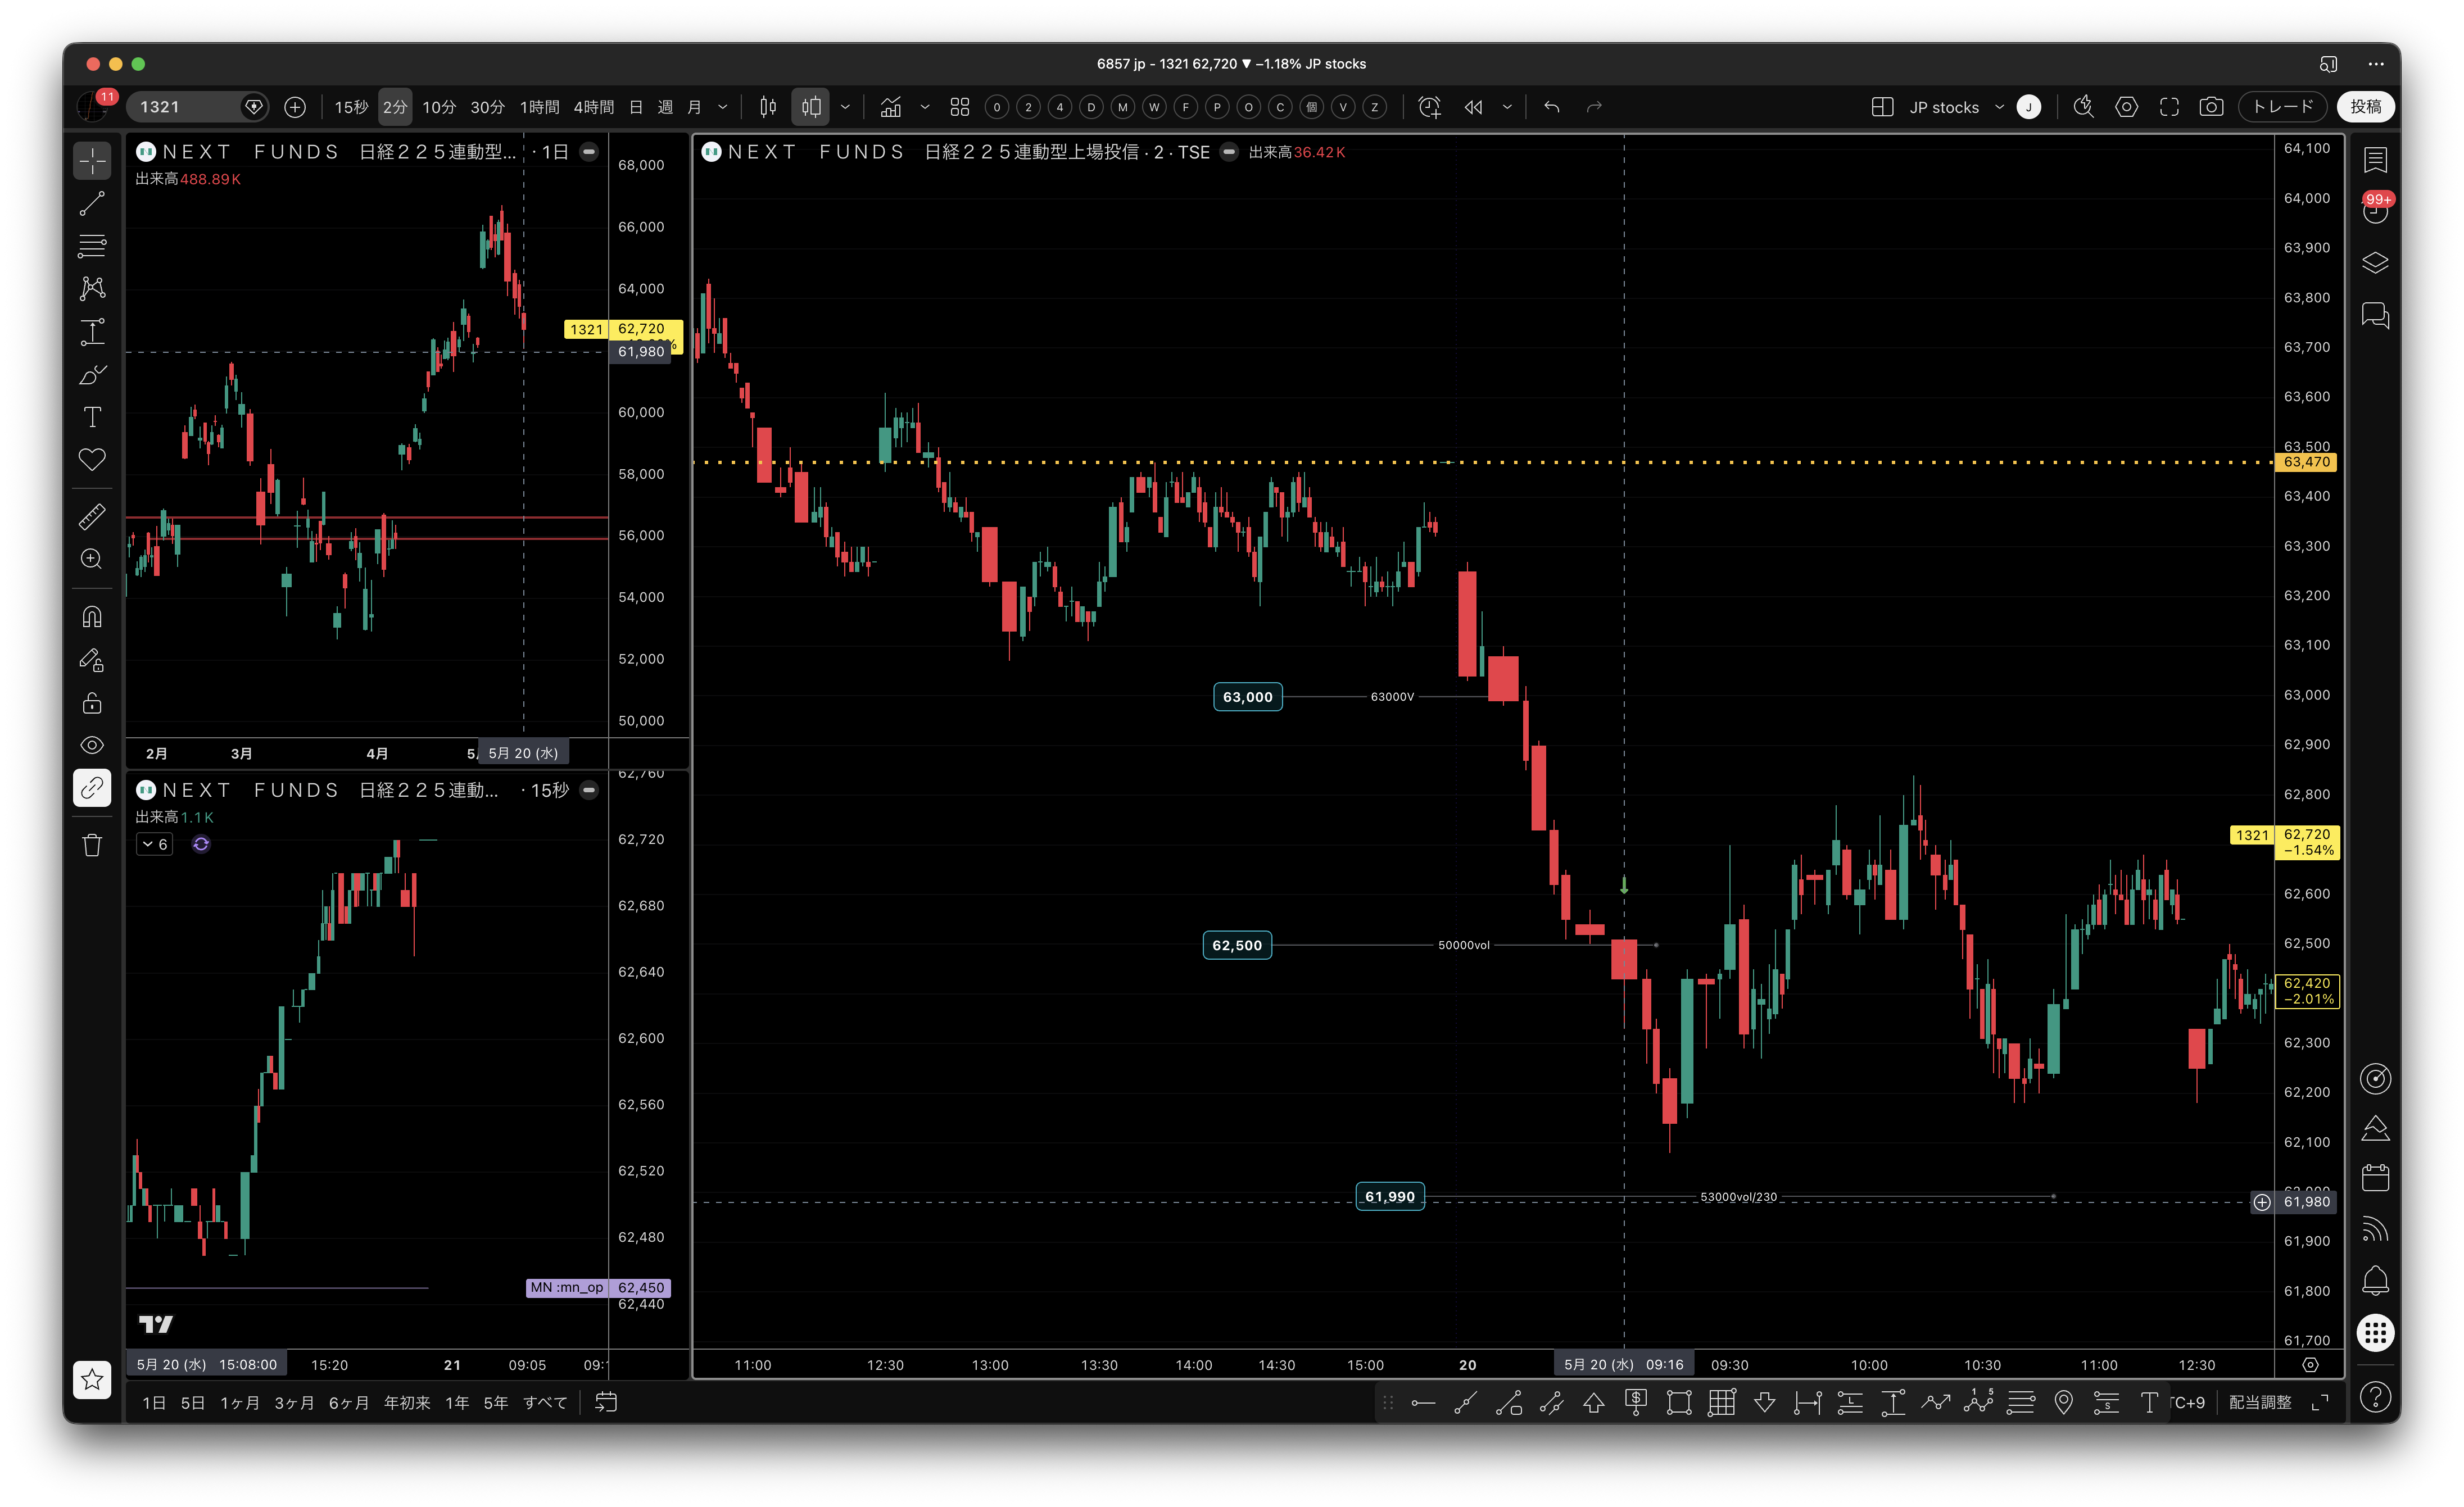Click the compare symbol plus button
The height and width of the screenshot is (1507, 2464).
coord(295,107)
